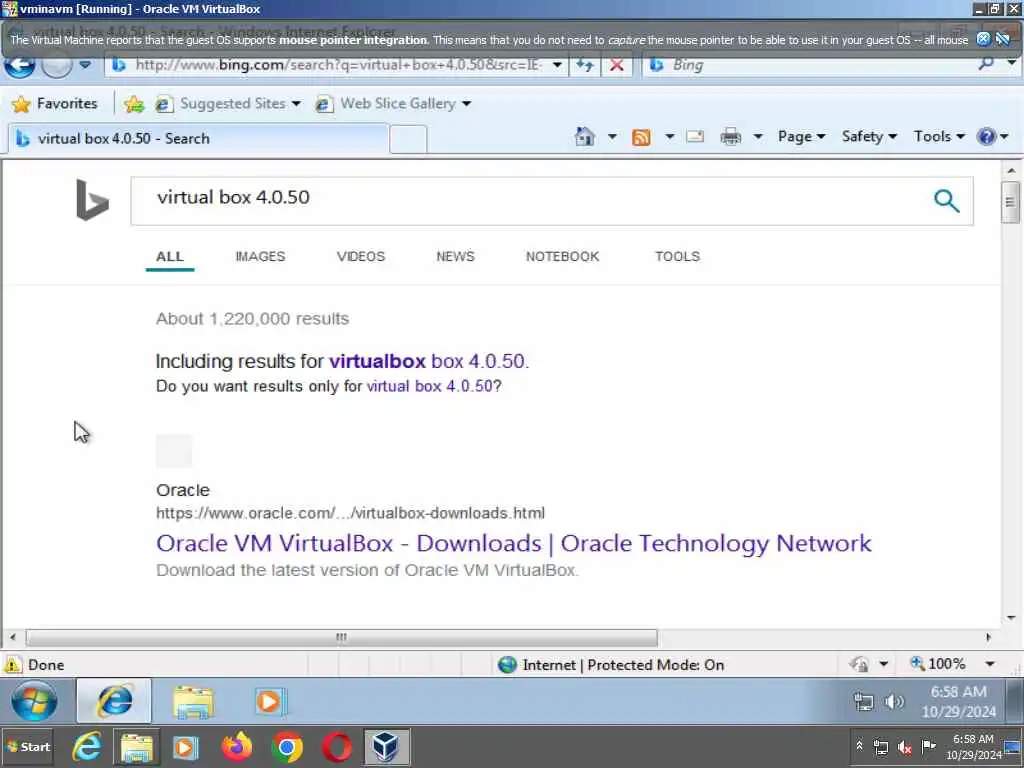Click the RSS feeds icon
Viewport: 1024px width, 768px height.
(x=641, y=136)
